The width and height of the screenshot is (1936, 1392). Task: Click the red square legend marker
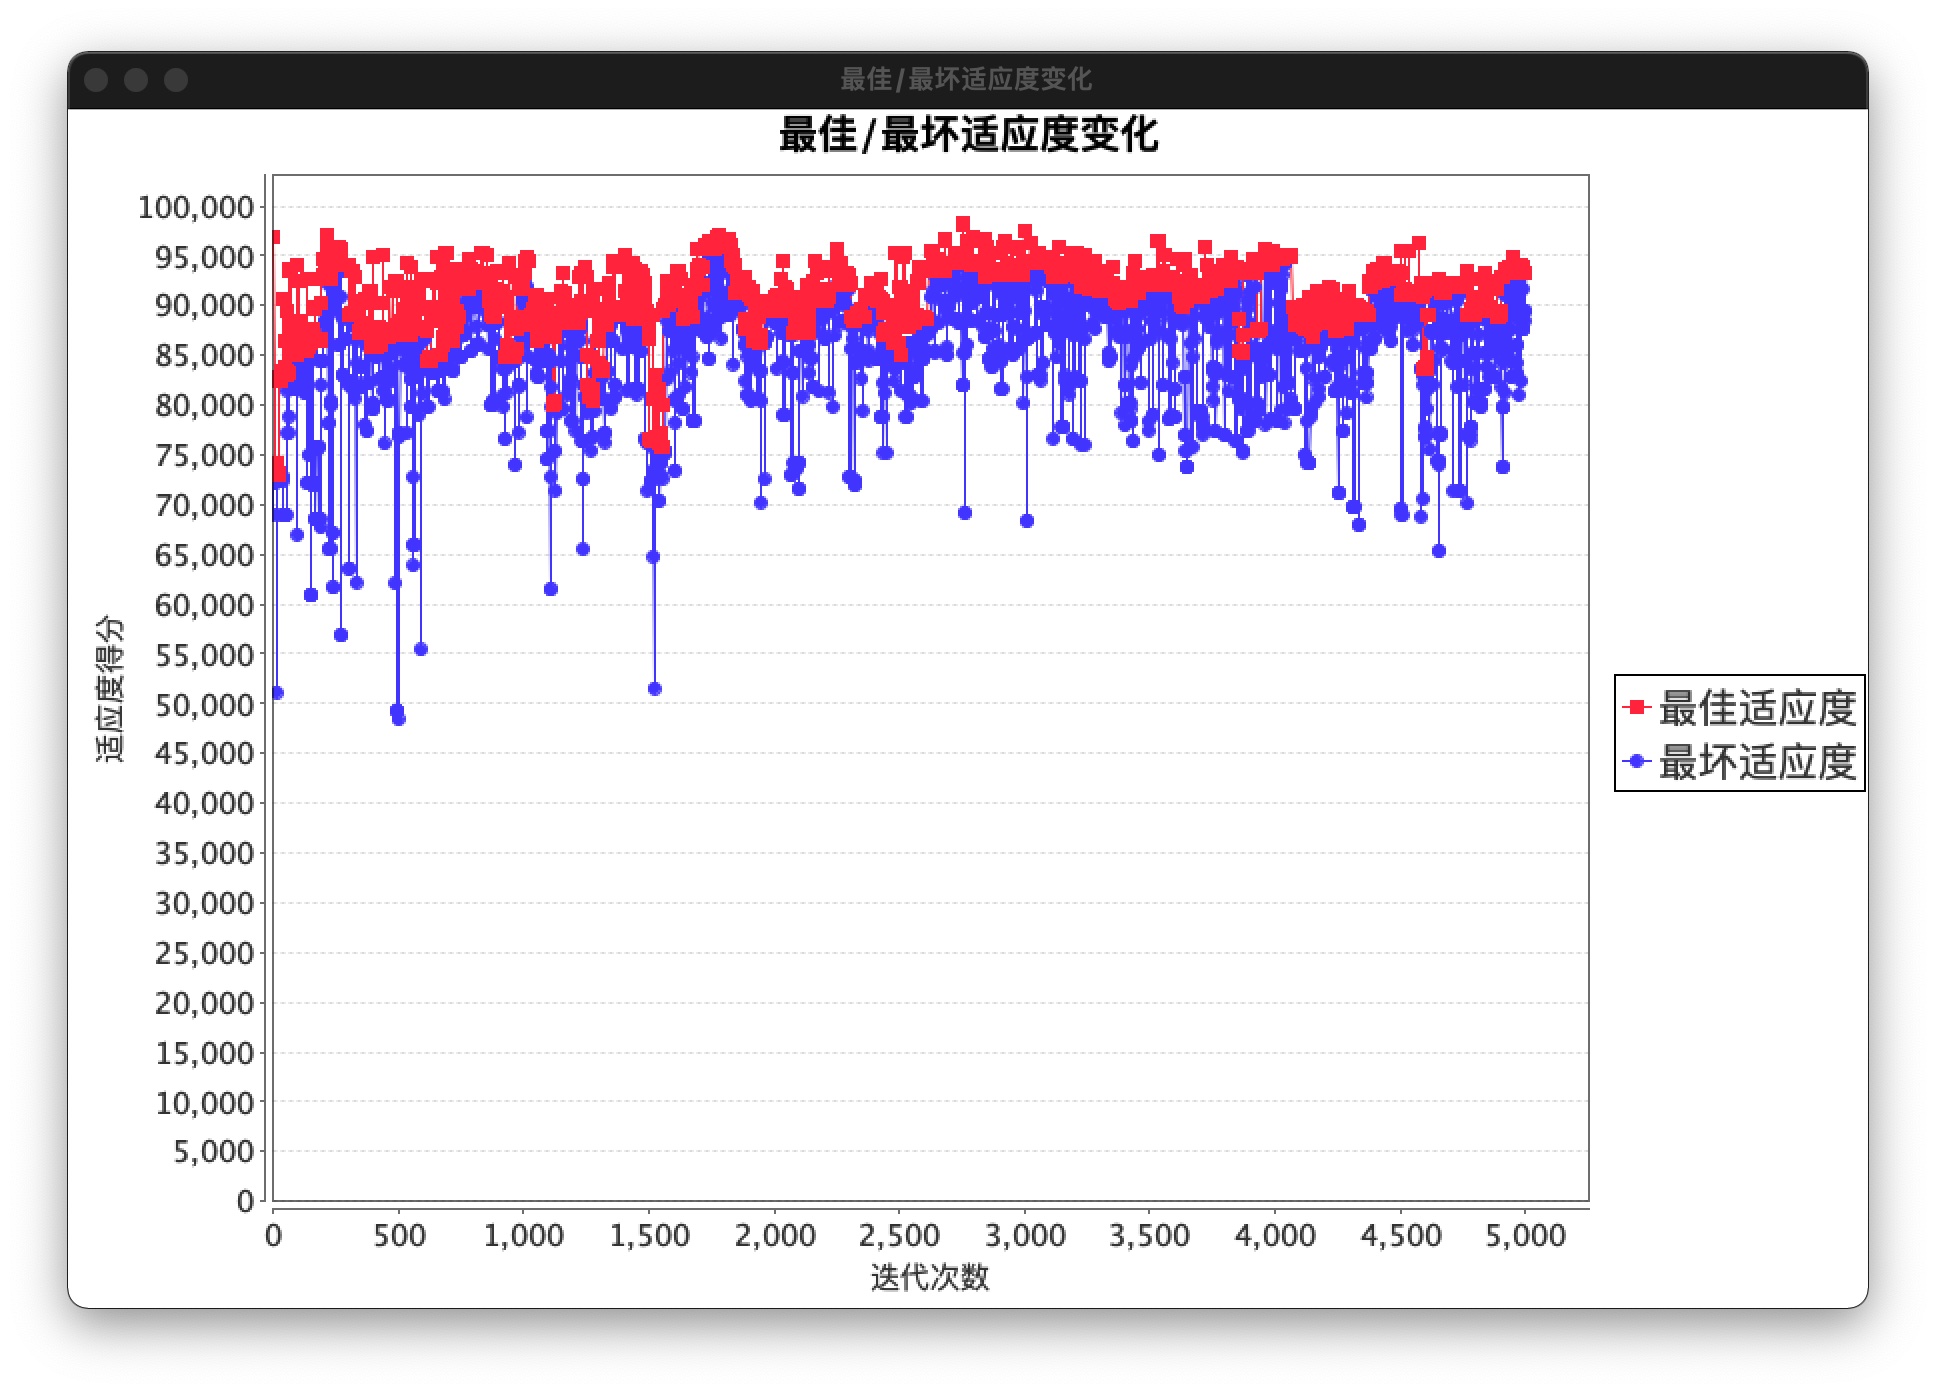tap(1636, 707)
